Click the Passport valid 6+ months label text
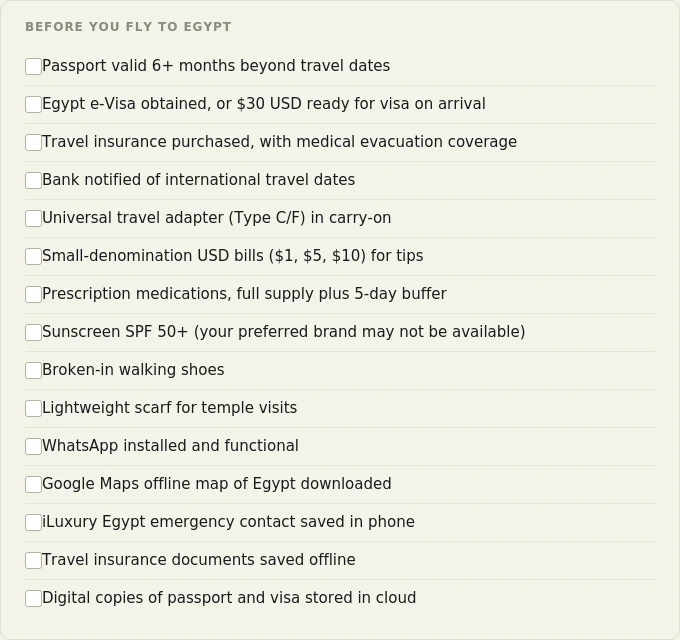 click(216, 66)
